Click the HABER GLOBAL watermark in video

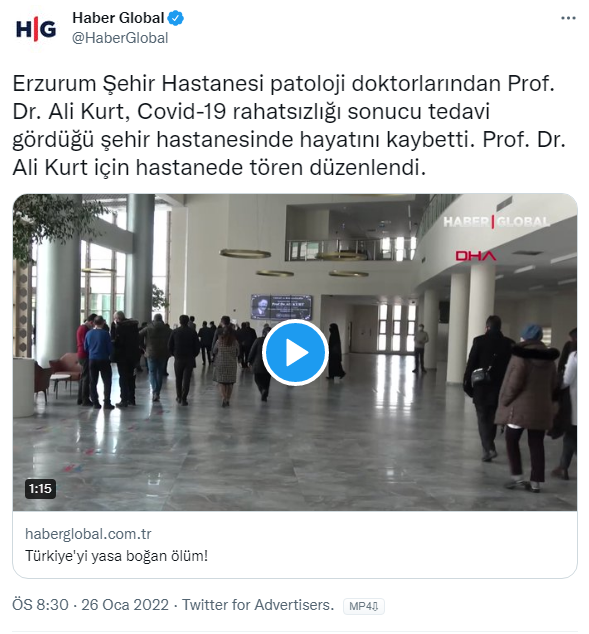(x=496, y=222)
